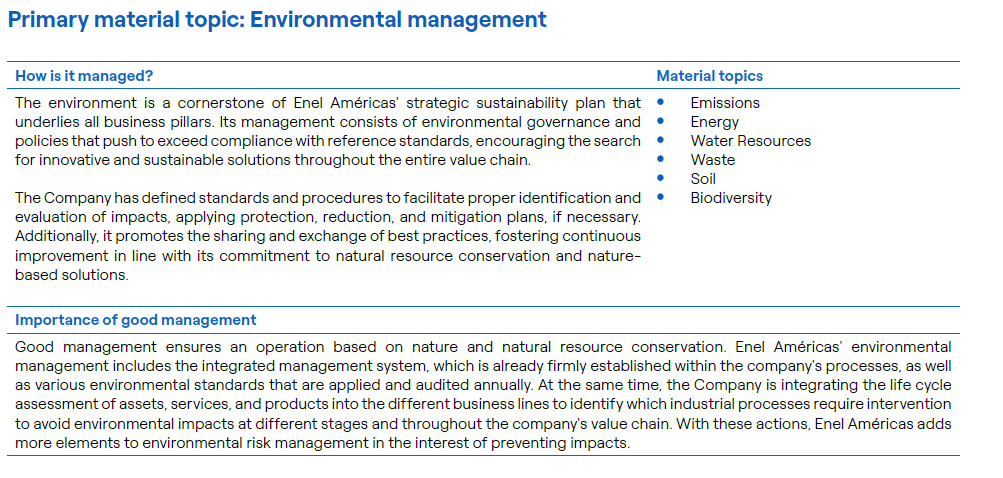The height and width of the screenshot is (478, 1003).
Task: Click the "Importance of good management" header
Action: [x=135, y=321]
